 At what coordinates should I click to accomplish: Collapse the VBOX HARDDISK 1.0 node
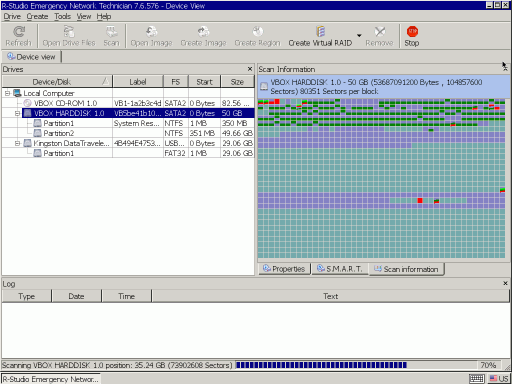click(x=17, y=113)
